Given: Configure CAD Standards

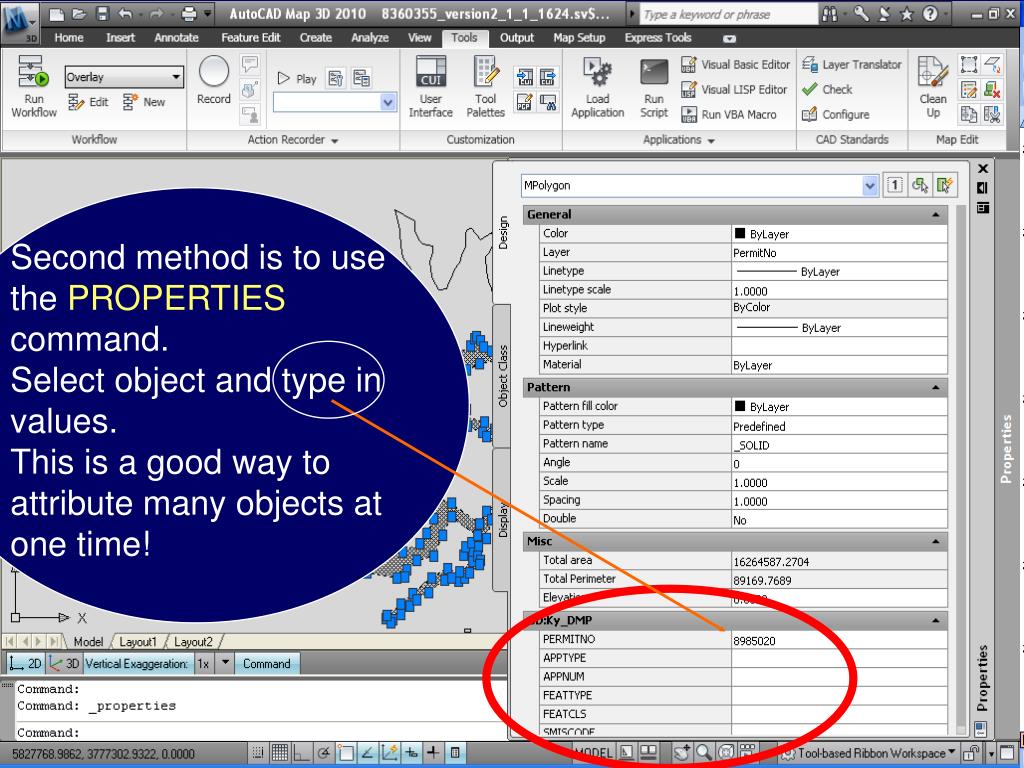Looking at the screenshot, I should [x=836, y=114].
